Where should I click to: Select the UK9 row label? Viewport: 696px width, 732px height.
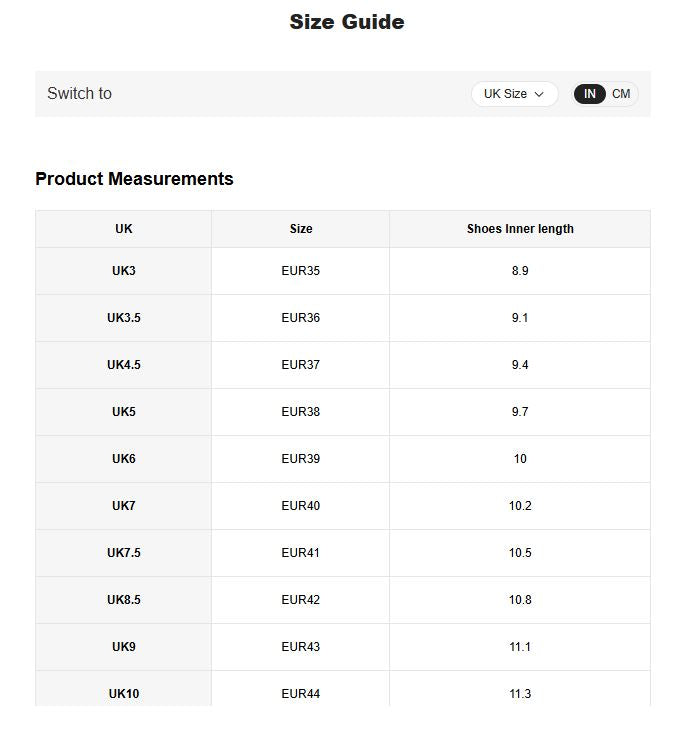(124, 647)
